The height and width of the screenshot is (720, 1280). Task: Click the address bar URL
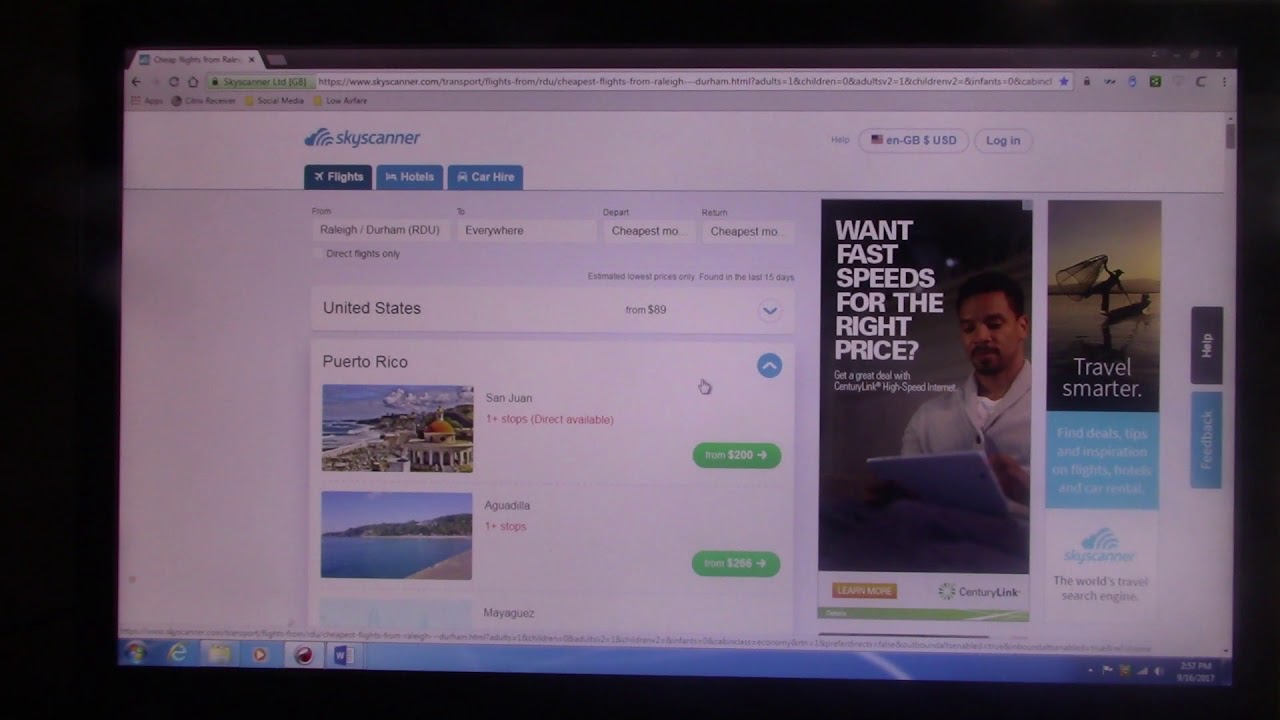click(x=685, y=81)
